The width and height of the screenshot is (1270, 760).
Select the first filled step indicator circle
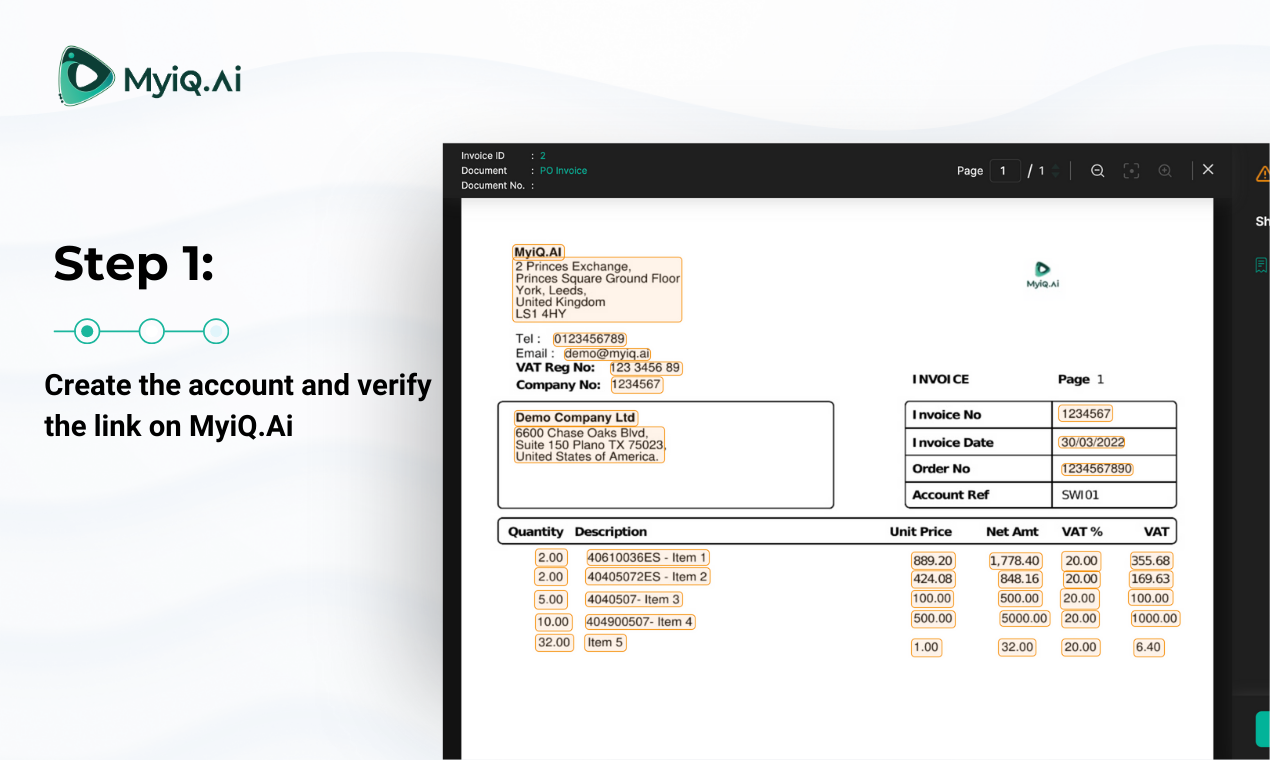pyautogui.click(x=88, y=331)
